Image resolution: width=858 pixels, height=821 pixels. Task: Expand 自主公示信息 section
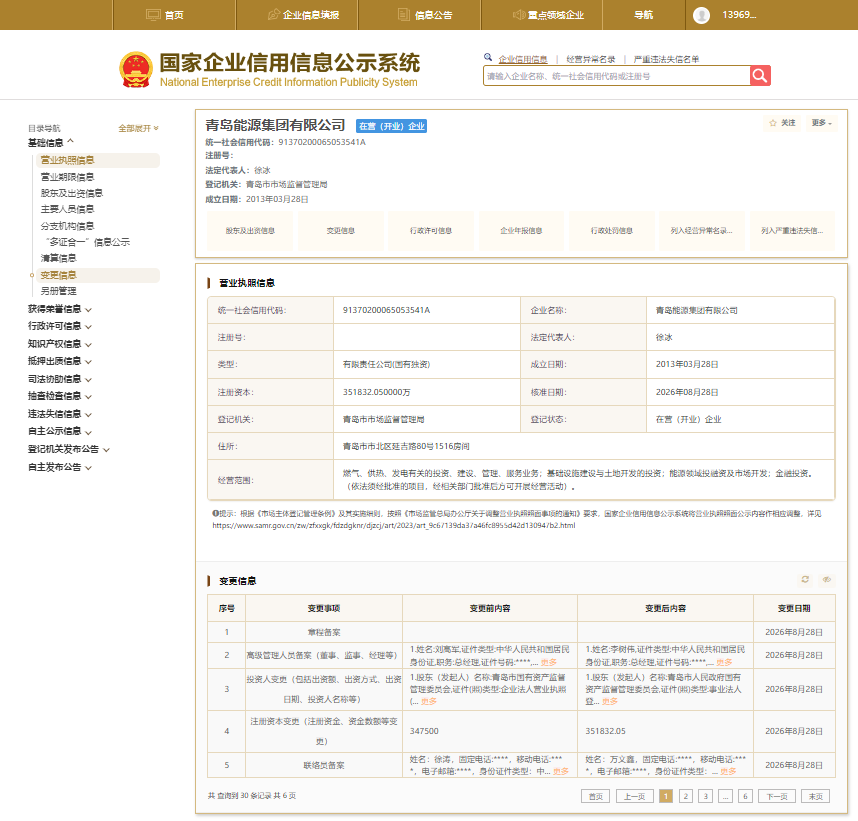[x=60, y=431]
